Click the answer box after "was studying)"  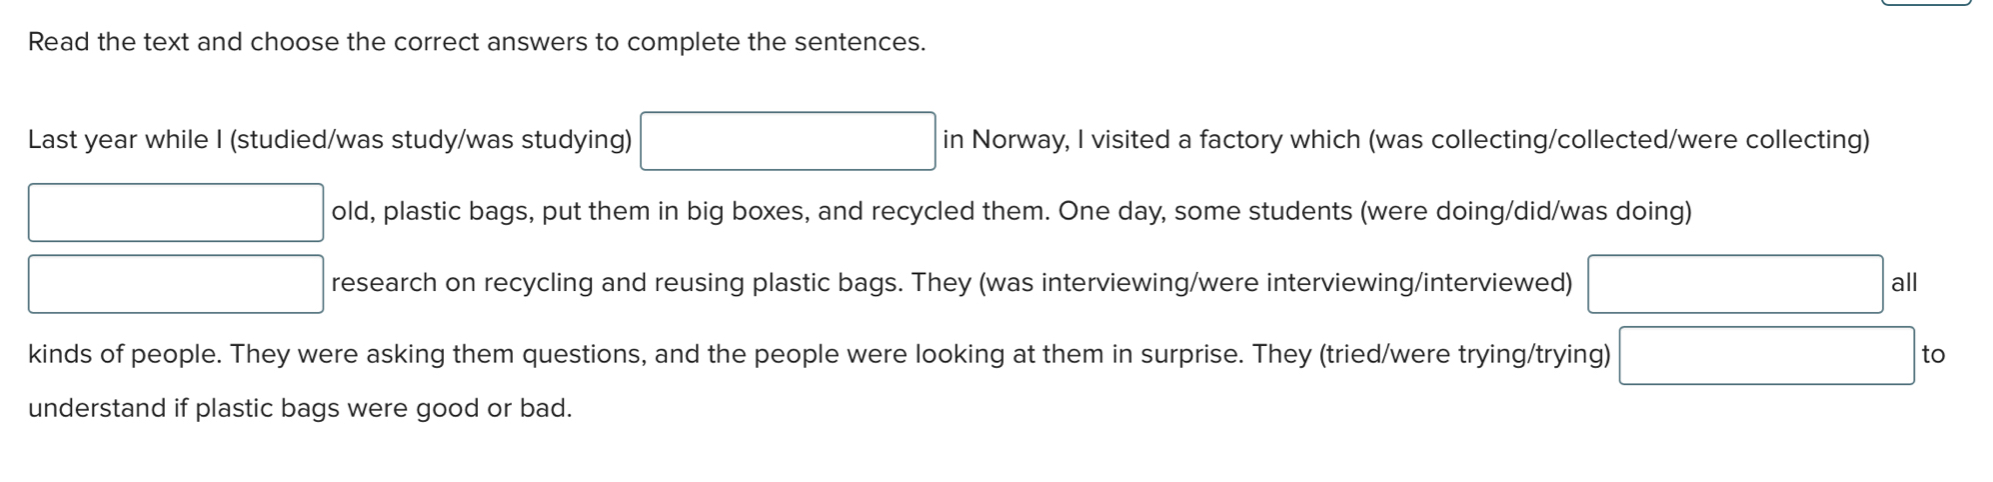[787, 141]
